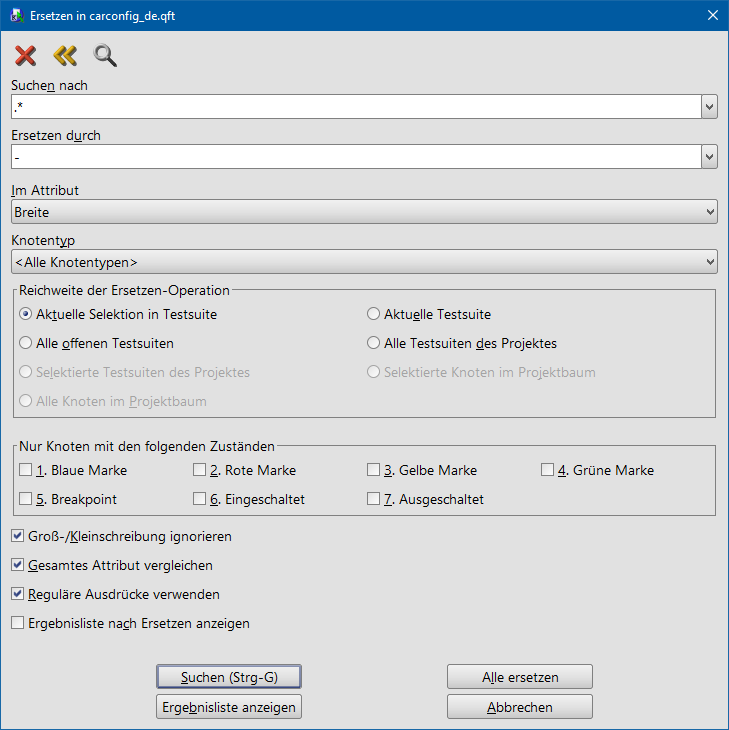Screen dimensions: 729x730
Task: Focus the Suchen nach input field
Action: tap(356, 107)
